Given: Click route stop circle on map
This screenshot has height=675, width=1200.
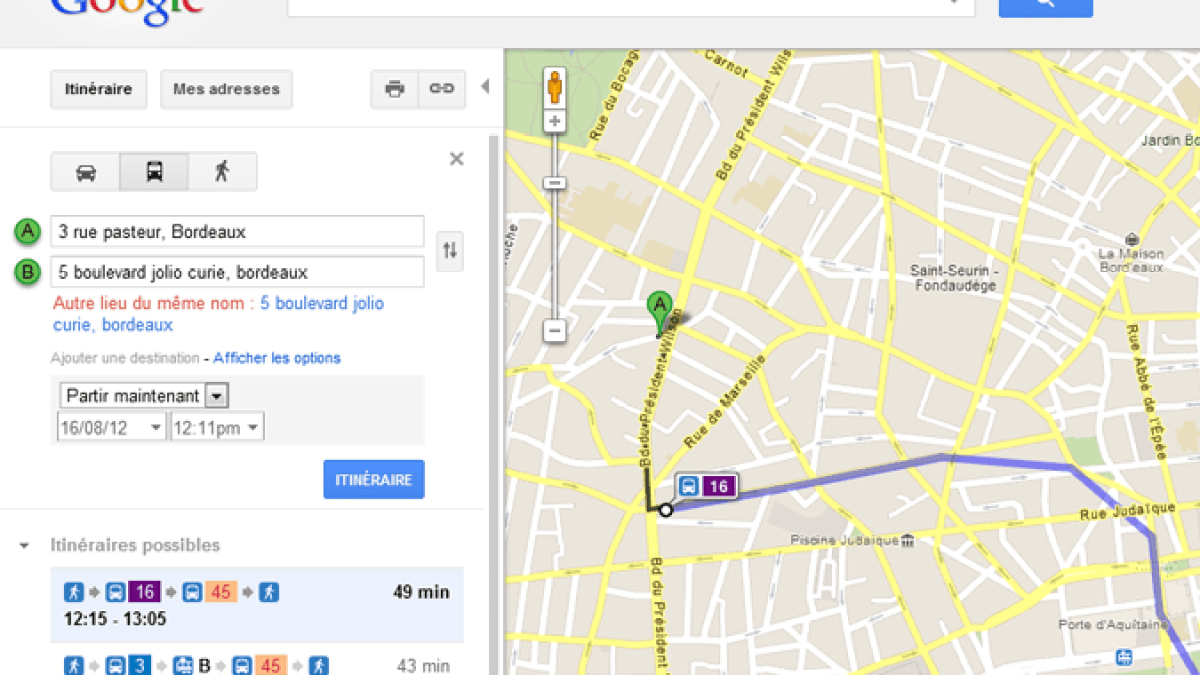Looking at the screenshot, I should [x=666, y=510].
